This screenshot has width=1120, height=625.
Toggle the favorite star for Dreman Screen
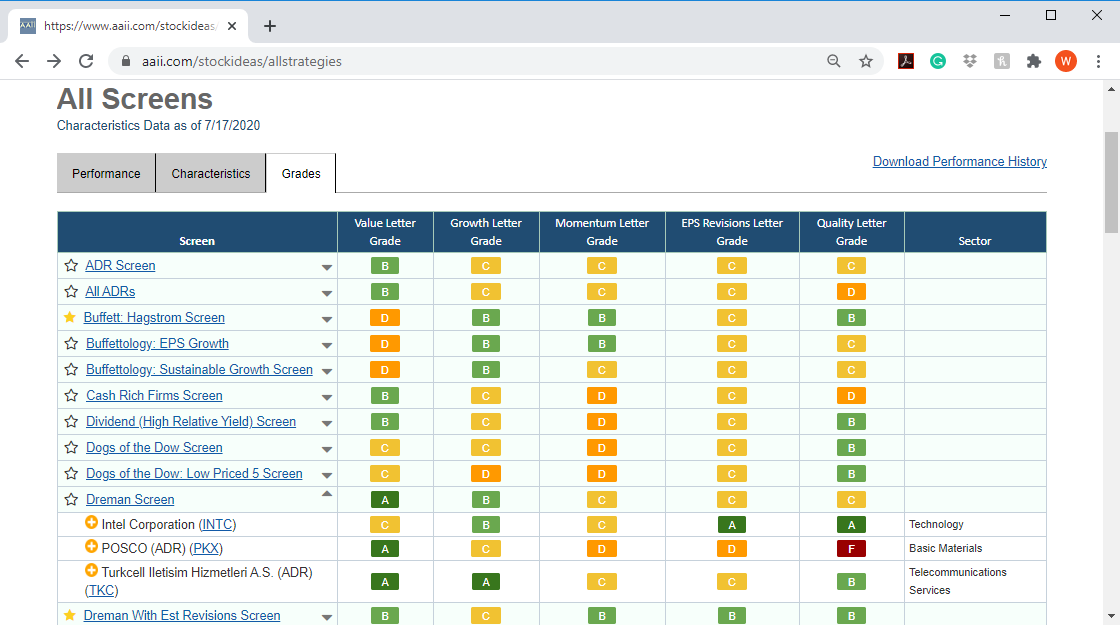click(71, 499)
